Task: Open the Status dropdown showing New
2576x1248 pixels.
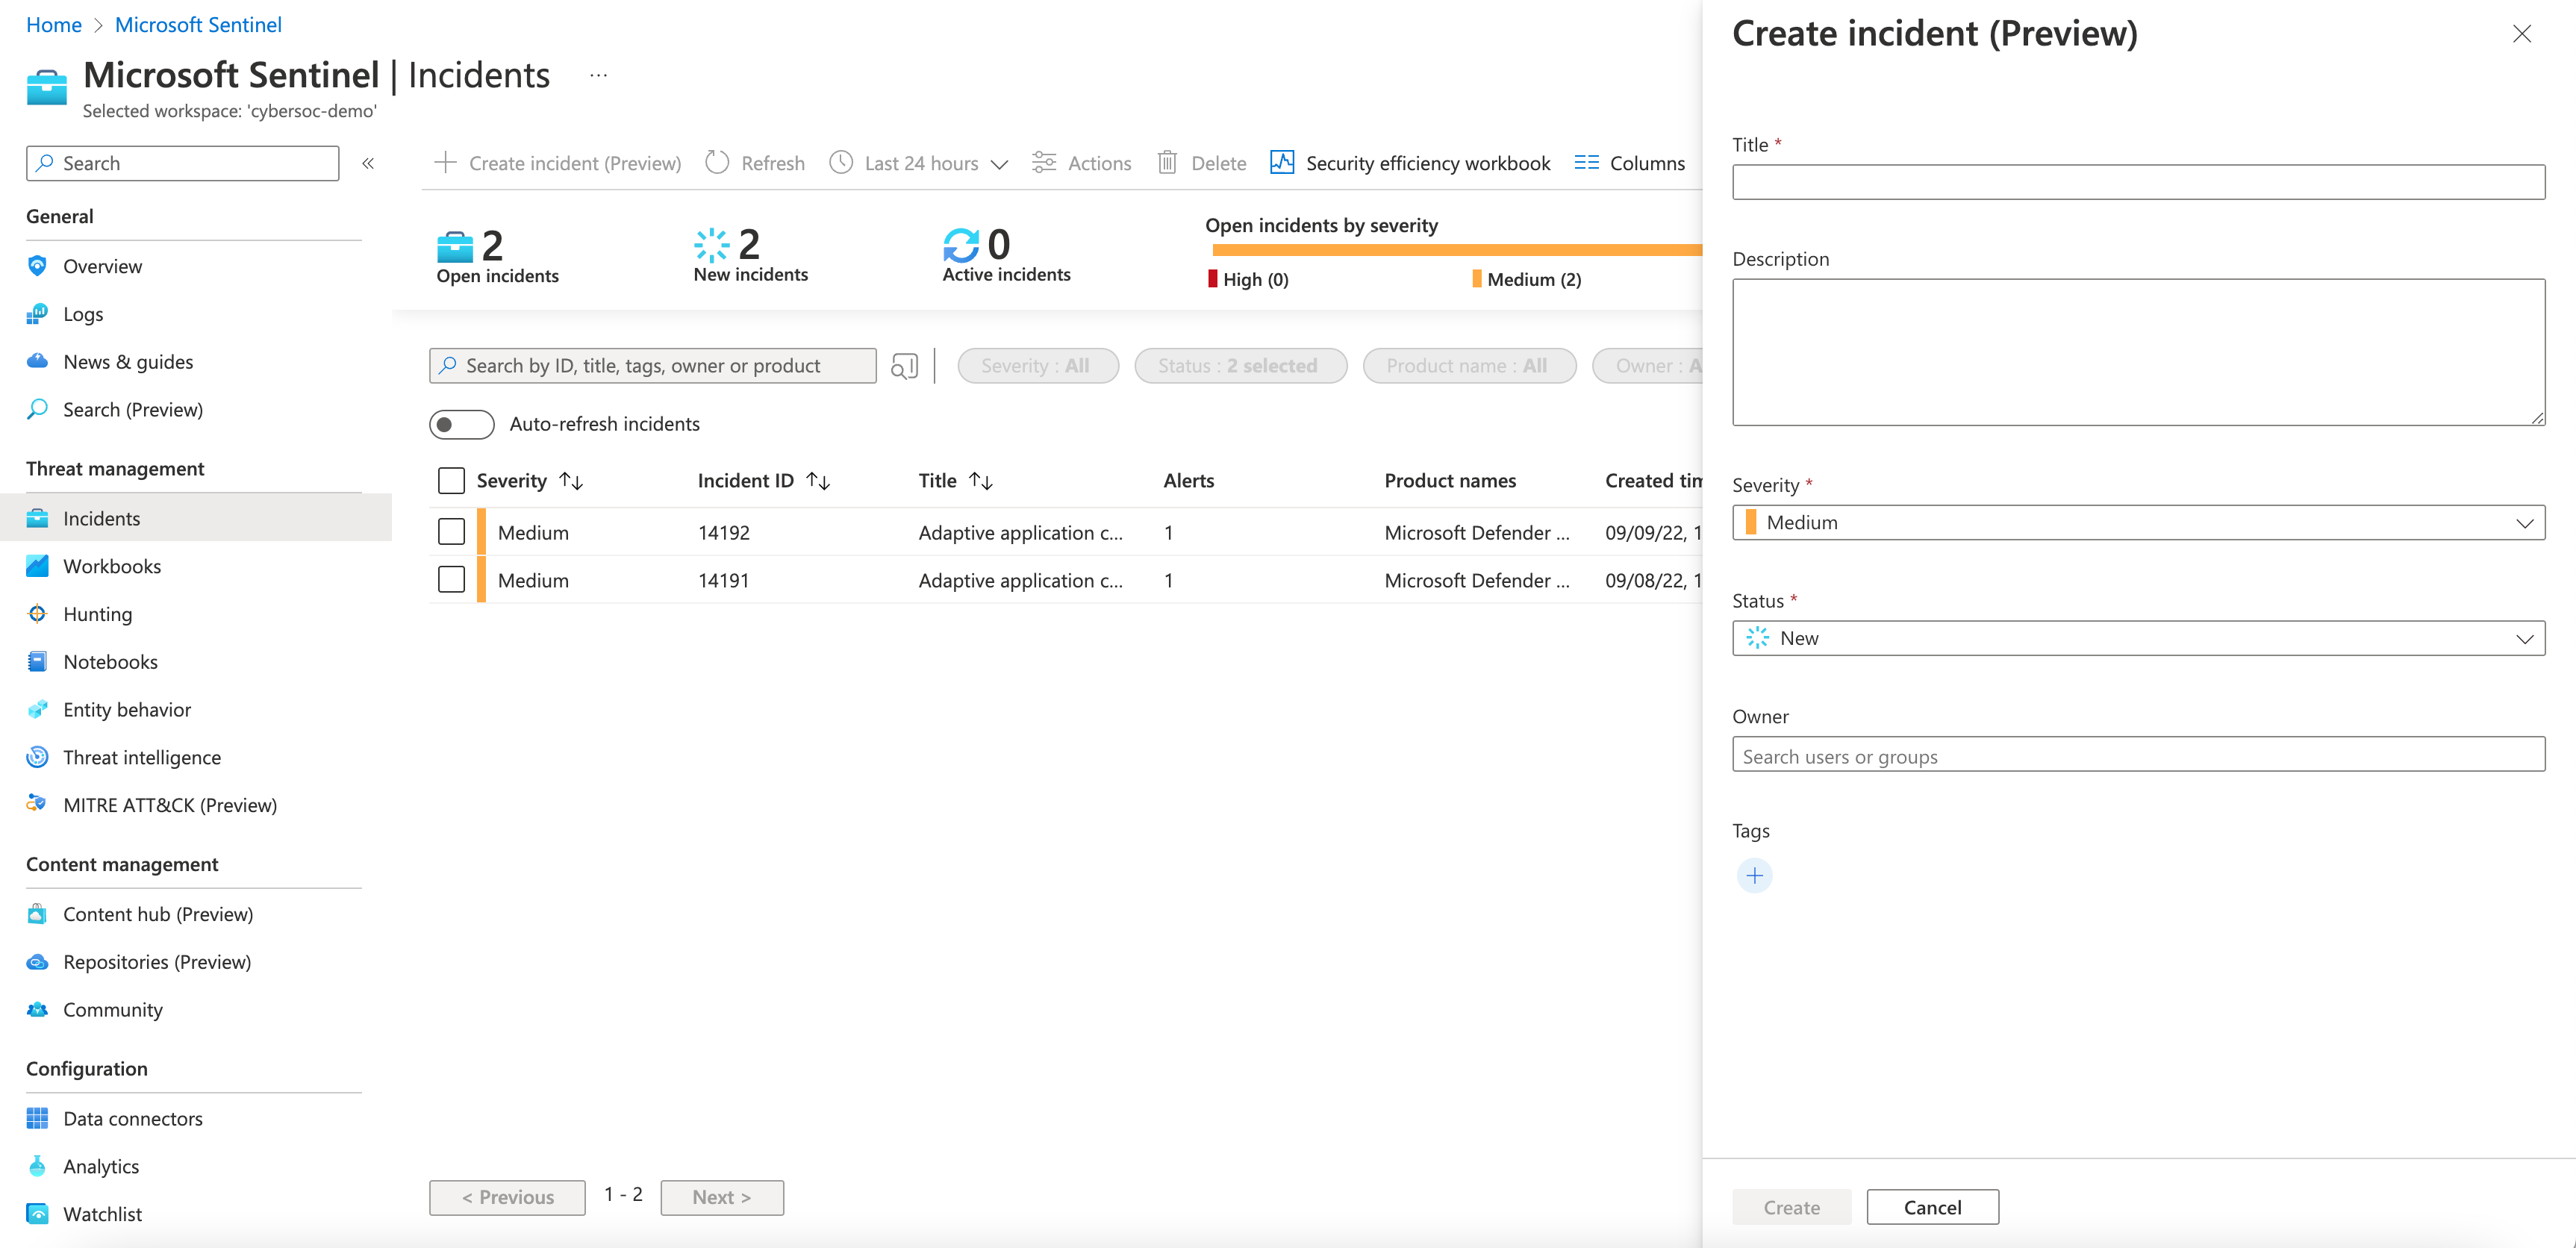Action: 2138,638
